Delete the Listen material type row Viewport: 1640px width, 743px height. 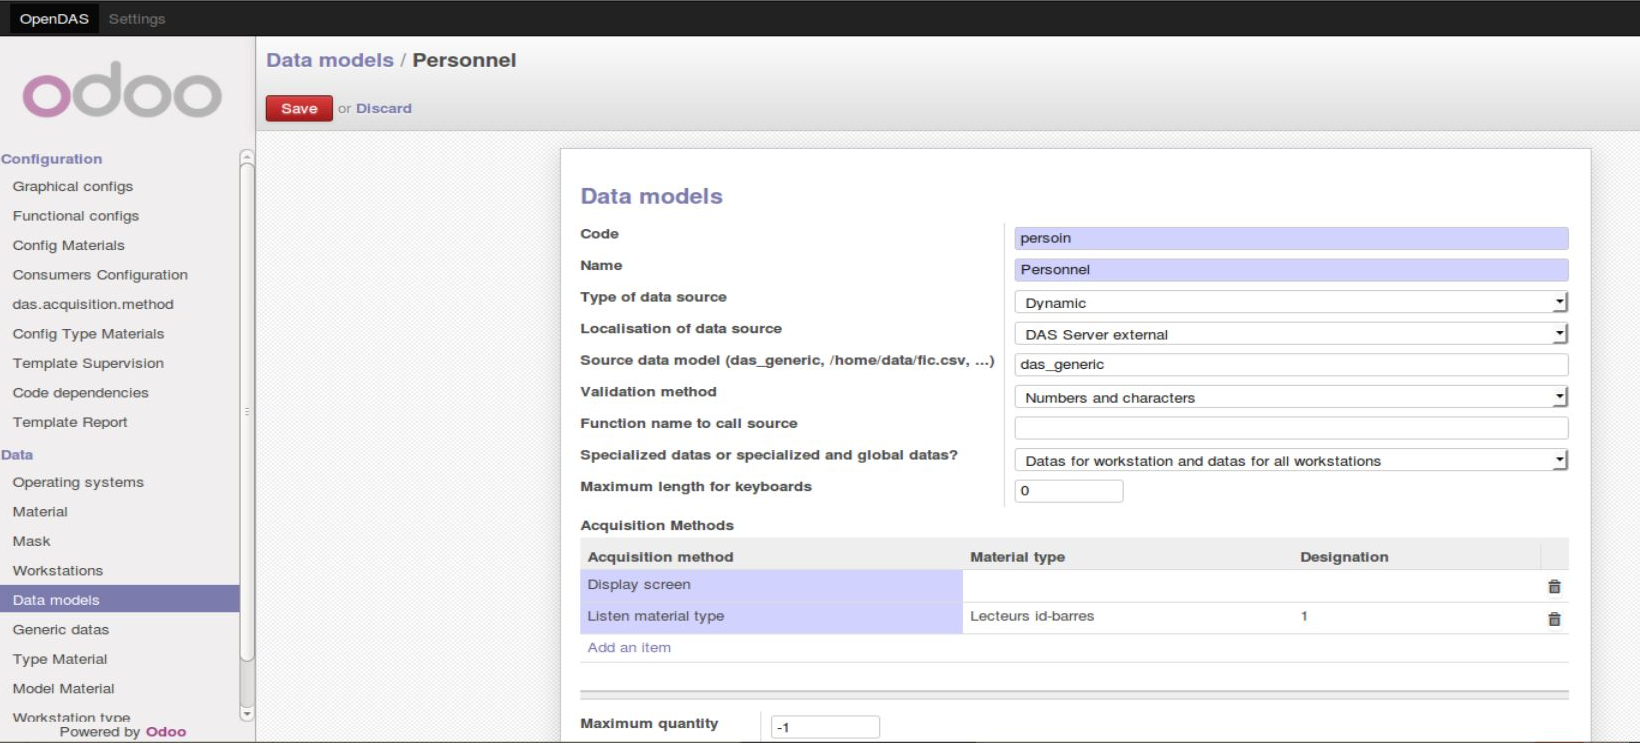(1554, 619)
